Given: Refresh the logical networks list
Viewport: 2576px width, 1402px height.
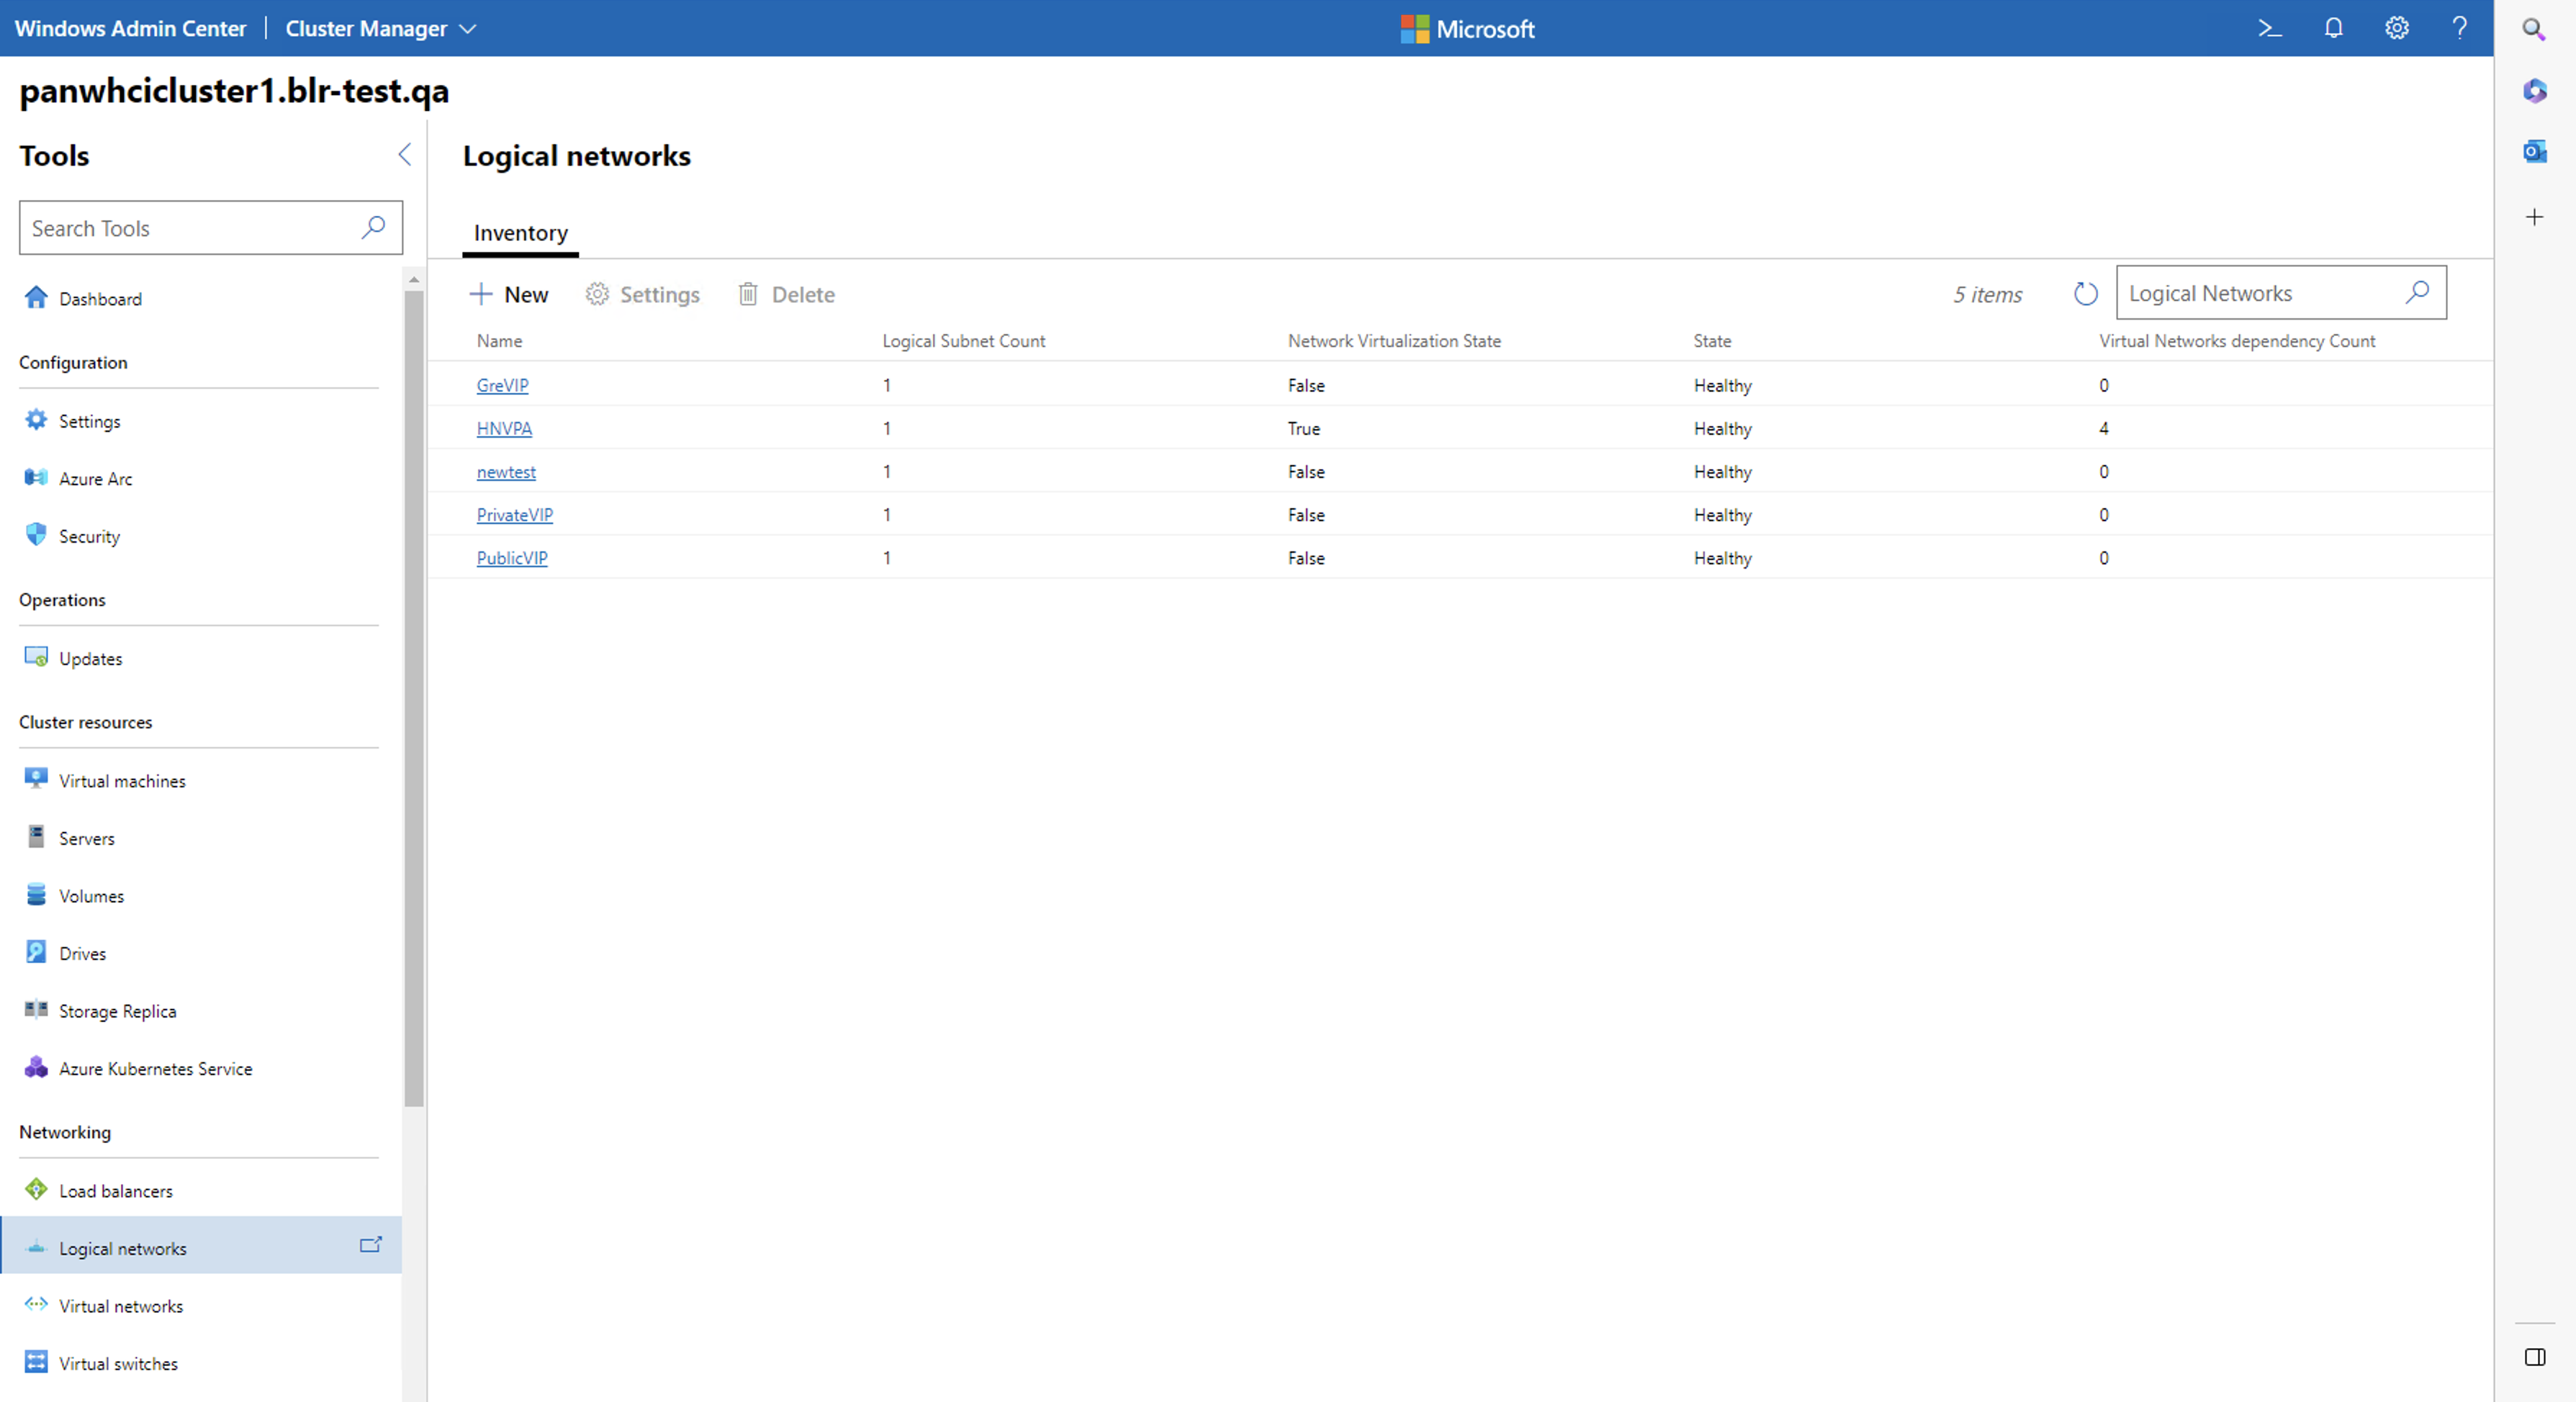Looking at the screenshot, I should (2085, 294).
